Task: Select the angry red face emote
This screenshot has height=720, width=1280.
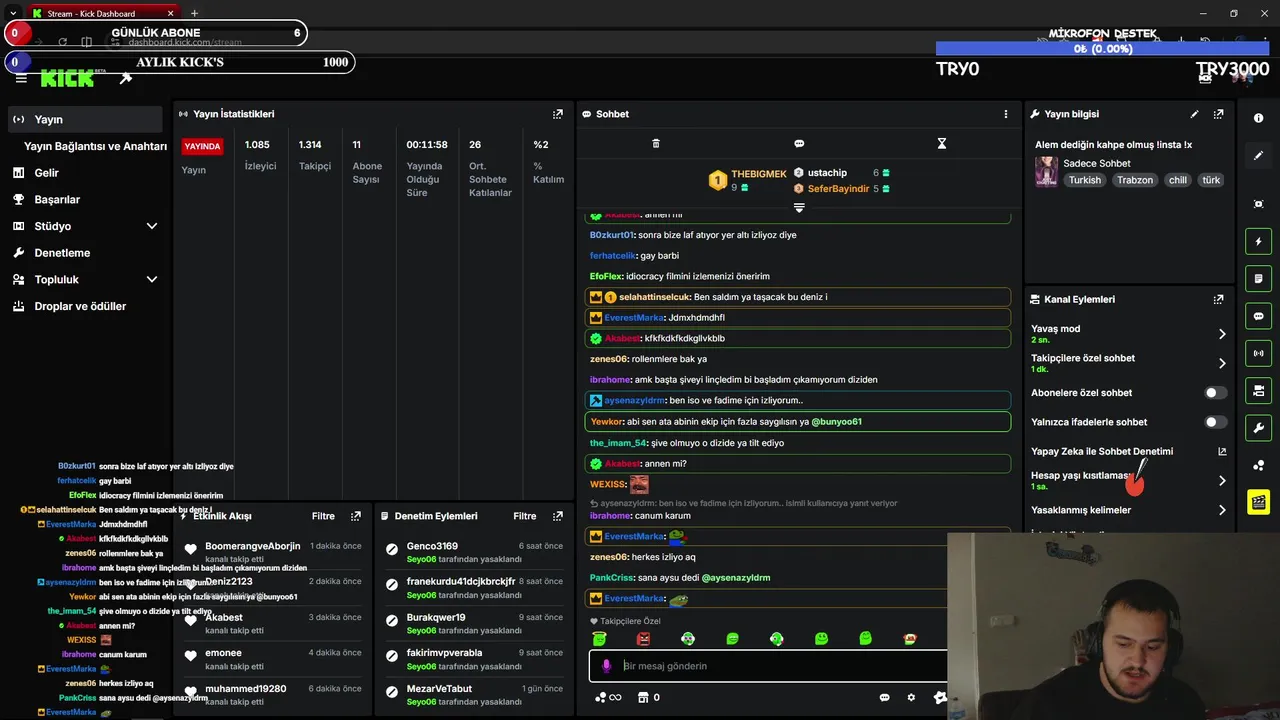Action: [x=643, y=639]
